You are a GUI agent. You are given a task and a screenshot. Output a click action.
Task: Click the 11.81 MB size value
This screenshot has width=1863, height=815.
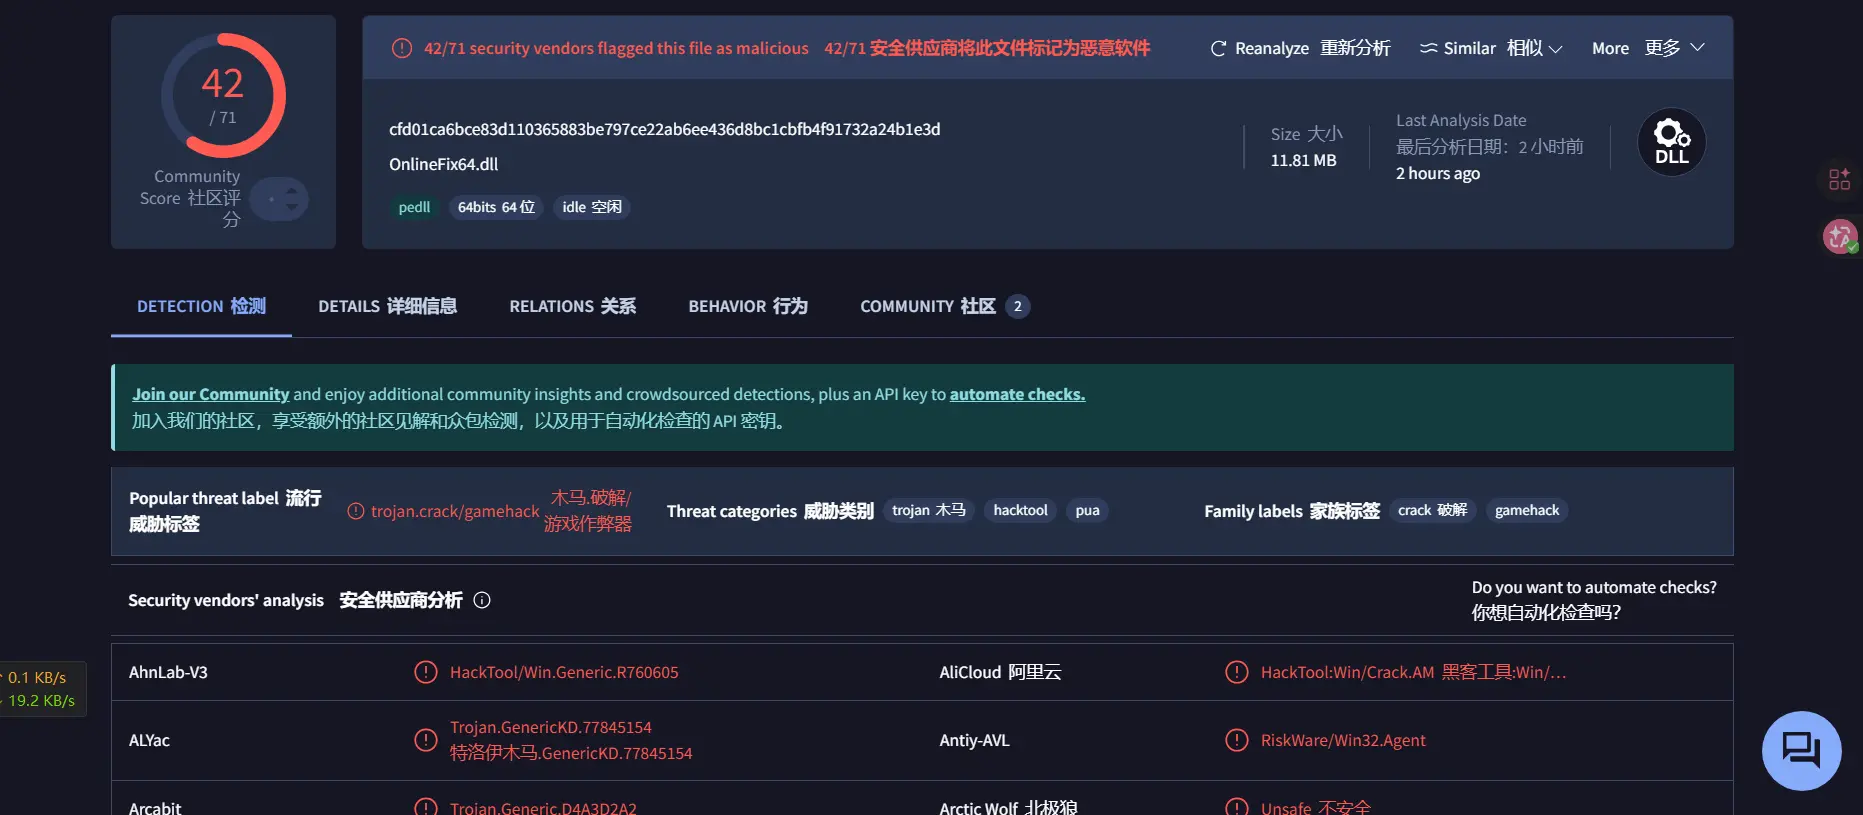coord(1303,160)
